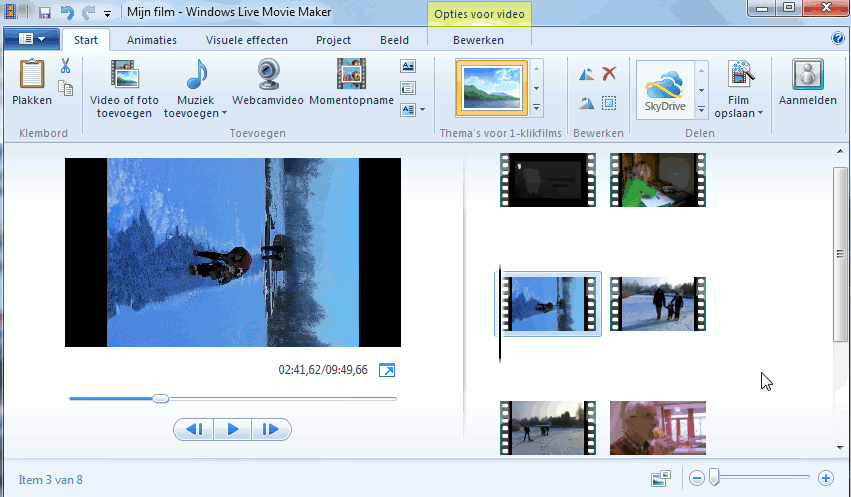
Task: Select the dusk snowy field clip
Action: click(548, 428)
